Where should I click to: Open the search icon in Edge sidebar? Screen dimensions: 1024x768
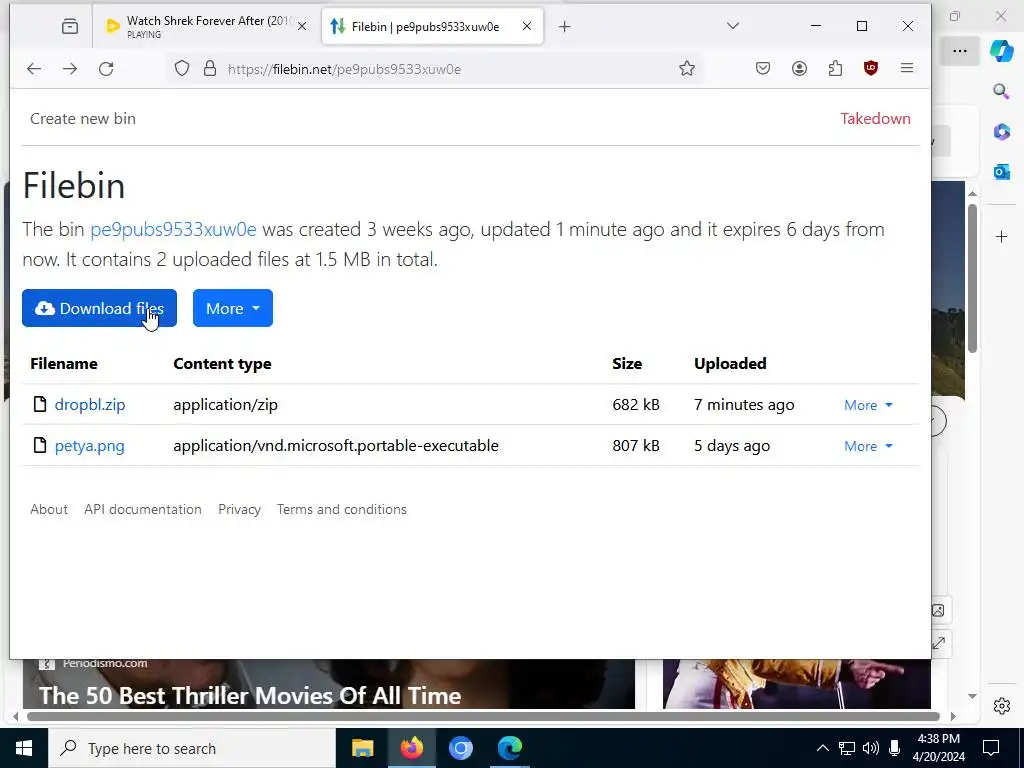(x=1001, y=91)
